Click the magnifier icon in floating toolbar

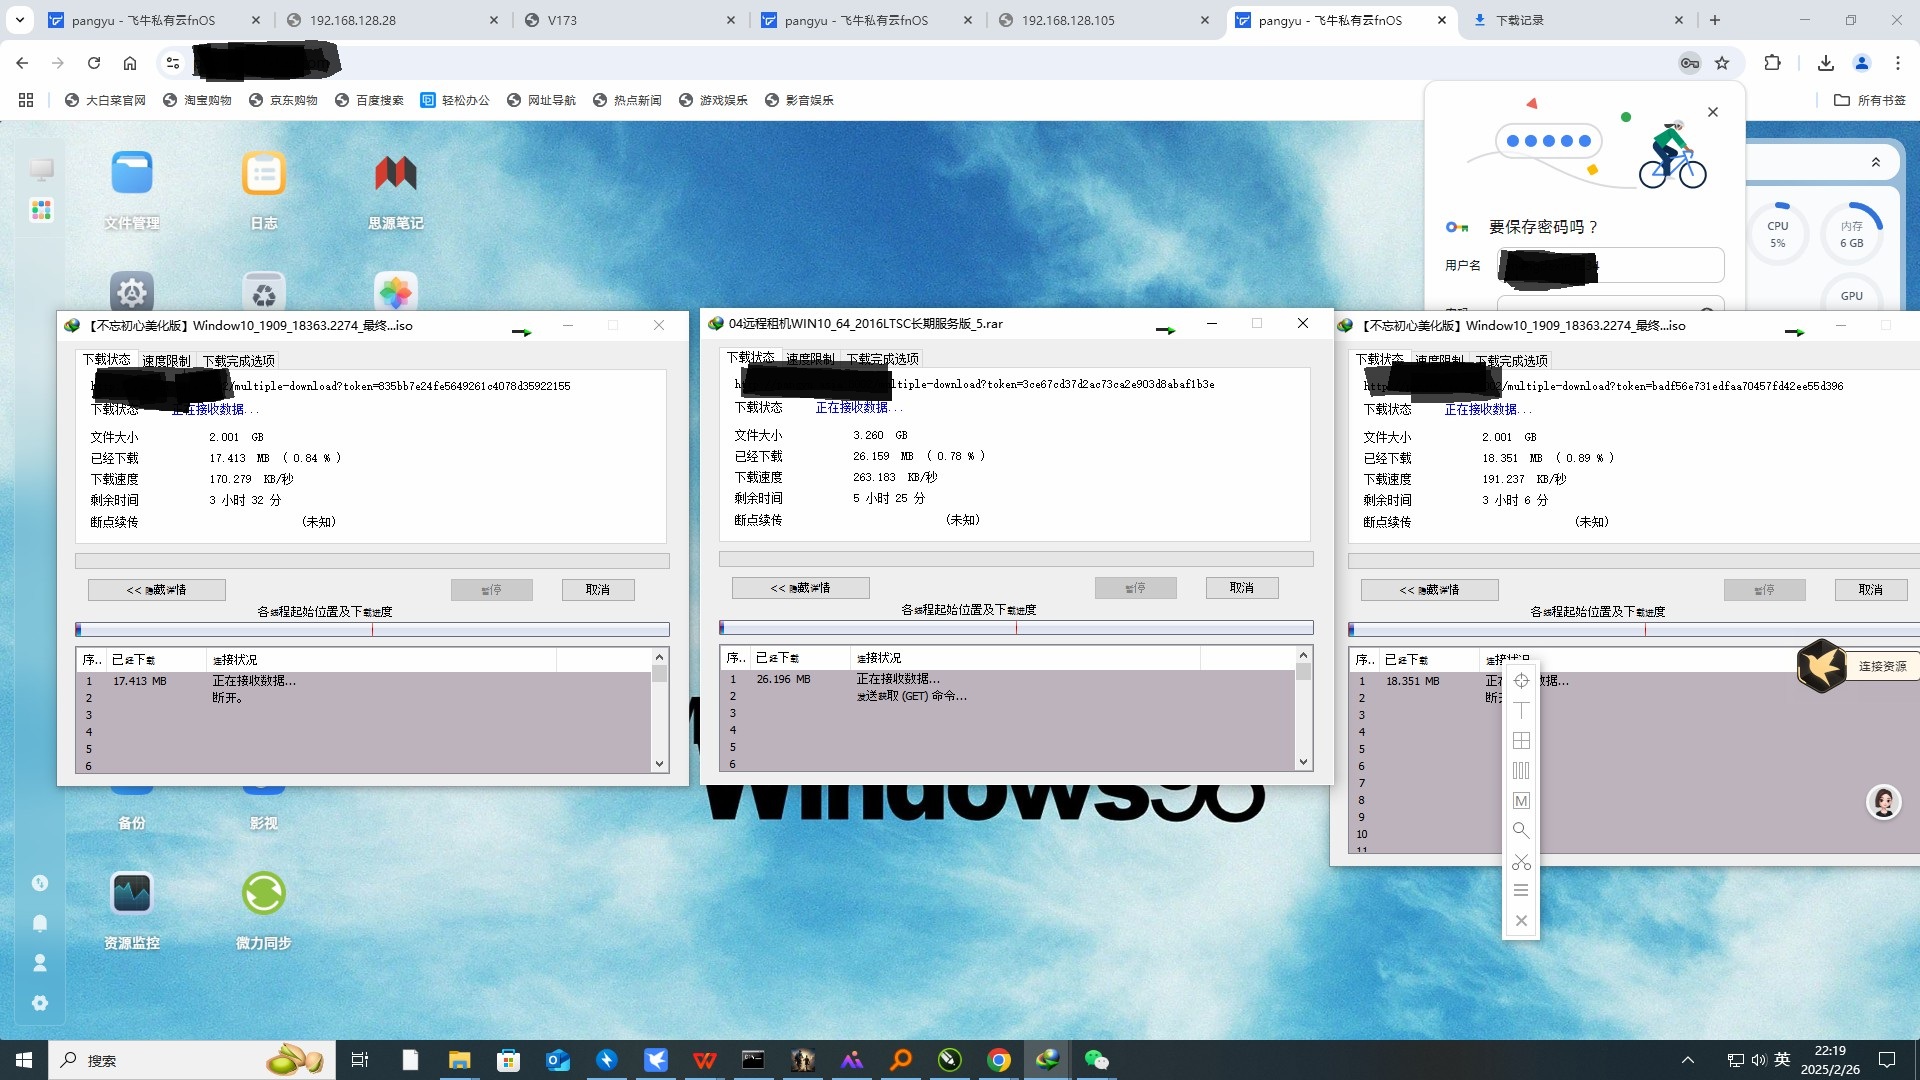tap(1521, 830)
